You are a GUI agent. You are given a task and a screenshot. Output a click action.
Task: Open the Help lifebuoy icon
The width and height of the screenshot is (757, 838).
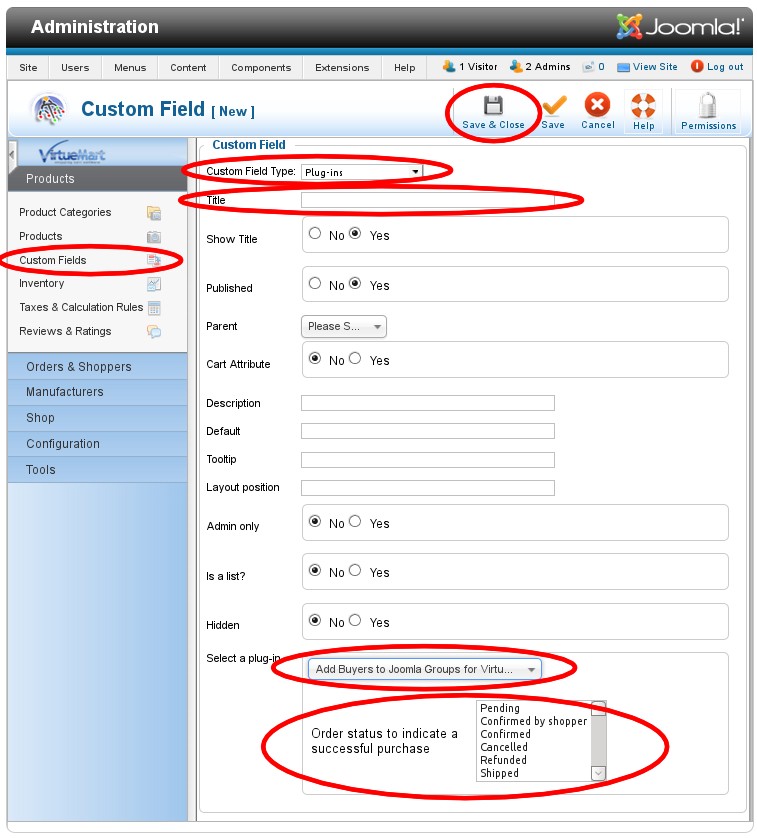[643, 106]
